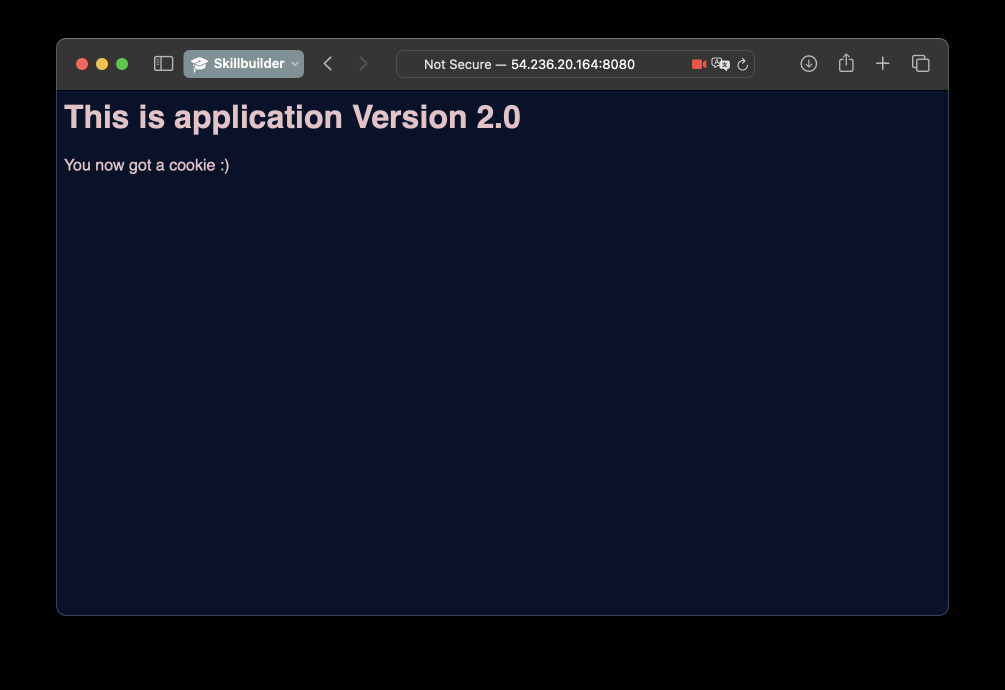The height and width of the screenshot is (690, 1005).
Task: Show the tab overview grid
Action: click(920, 63)
